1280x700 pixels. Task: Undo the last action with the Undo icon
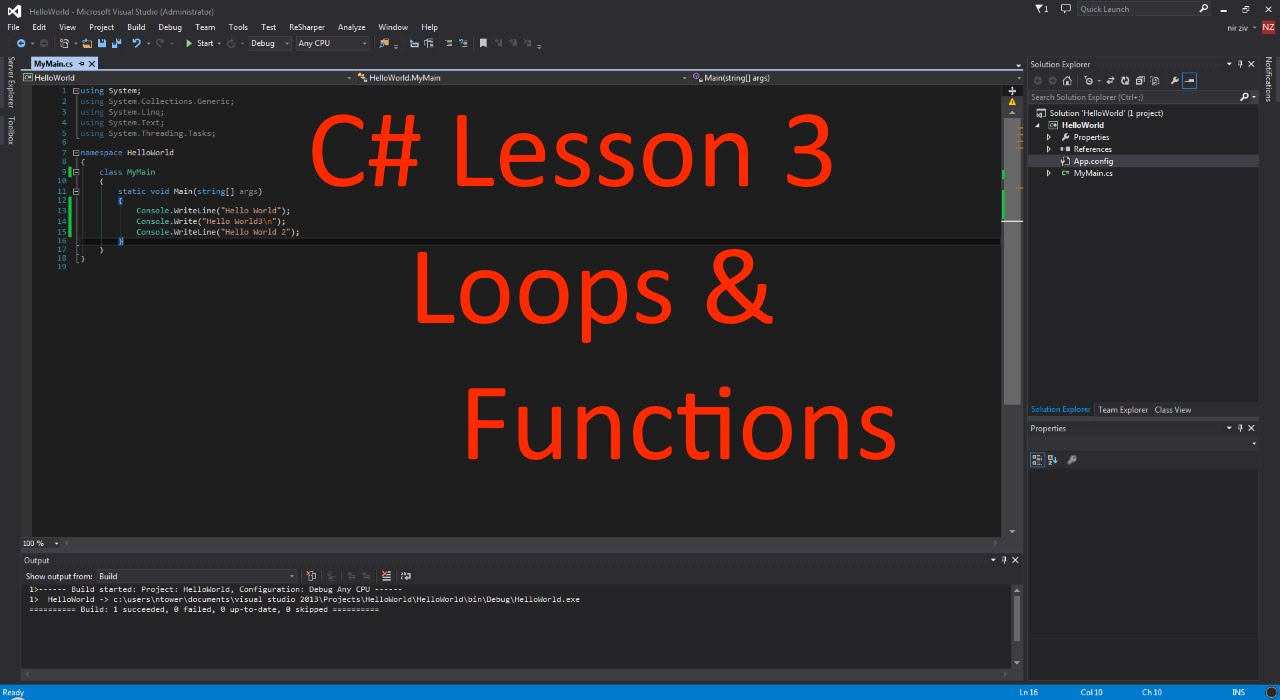pos(136,43)
